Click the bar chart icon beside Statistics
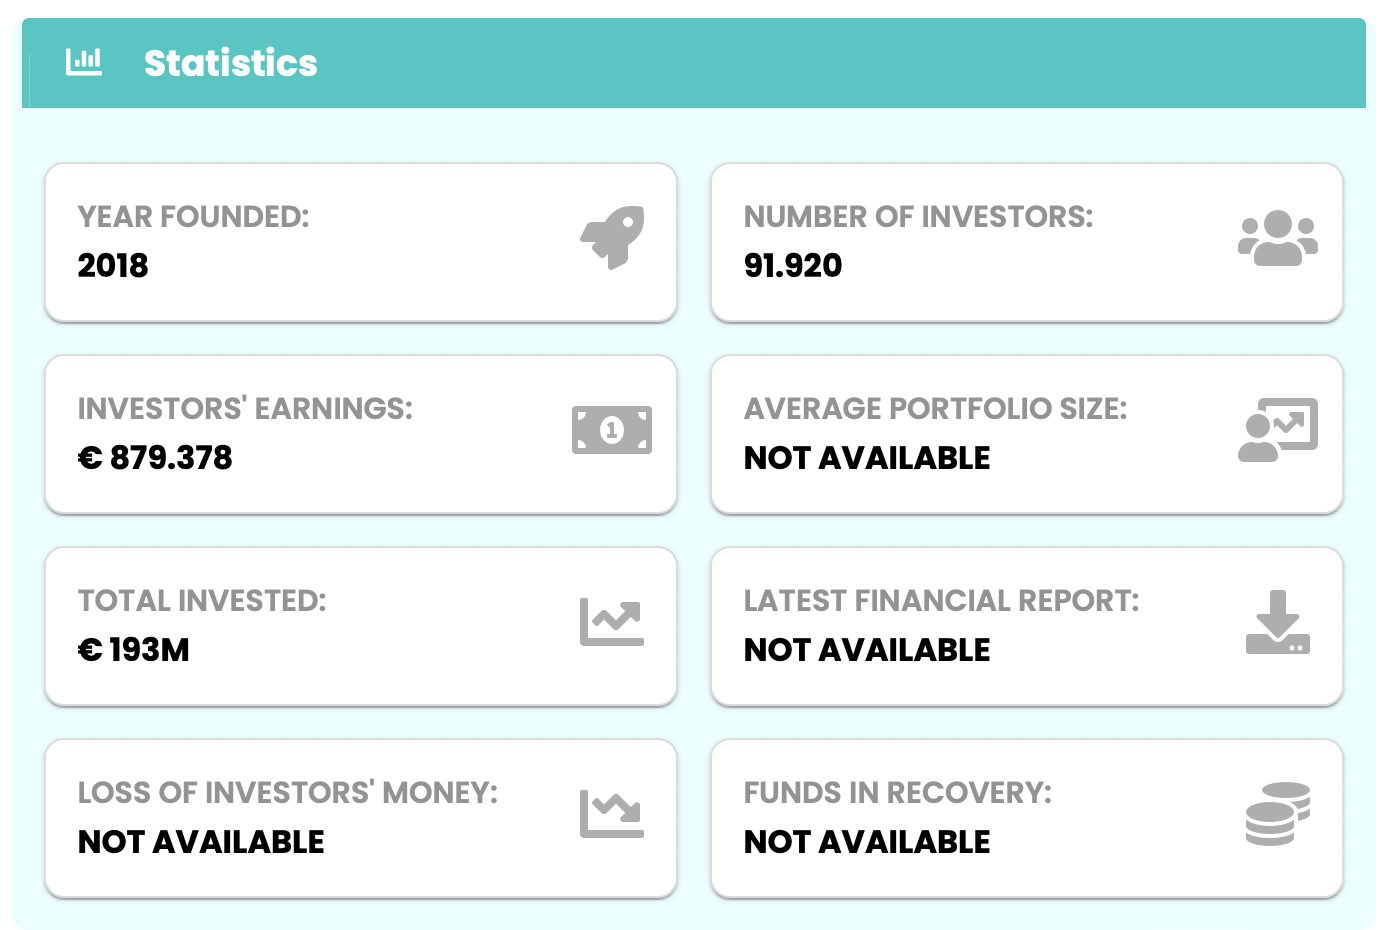Screen dimensions: 1380x930 (84, 62)
